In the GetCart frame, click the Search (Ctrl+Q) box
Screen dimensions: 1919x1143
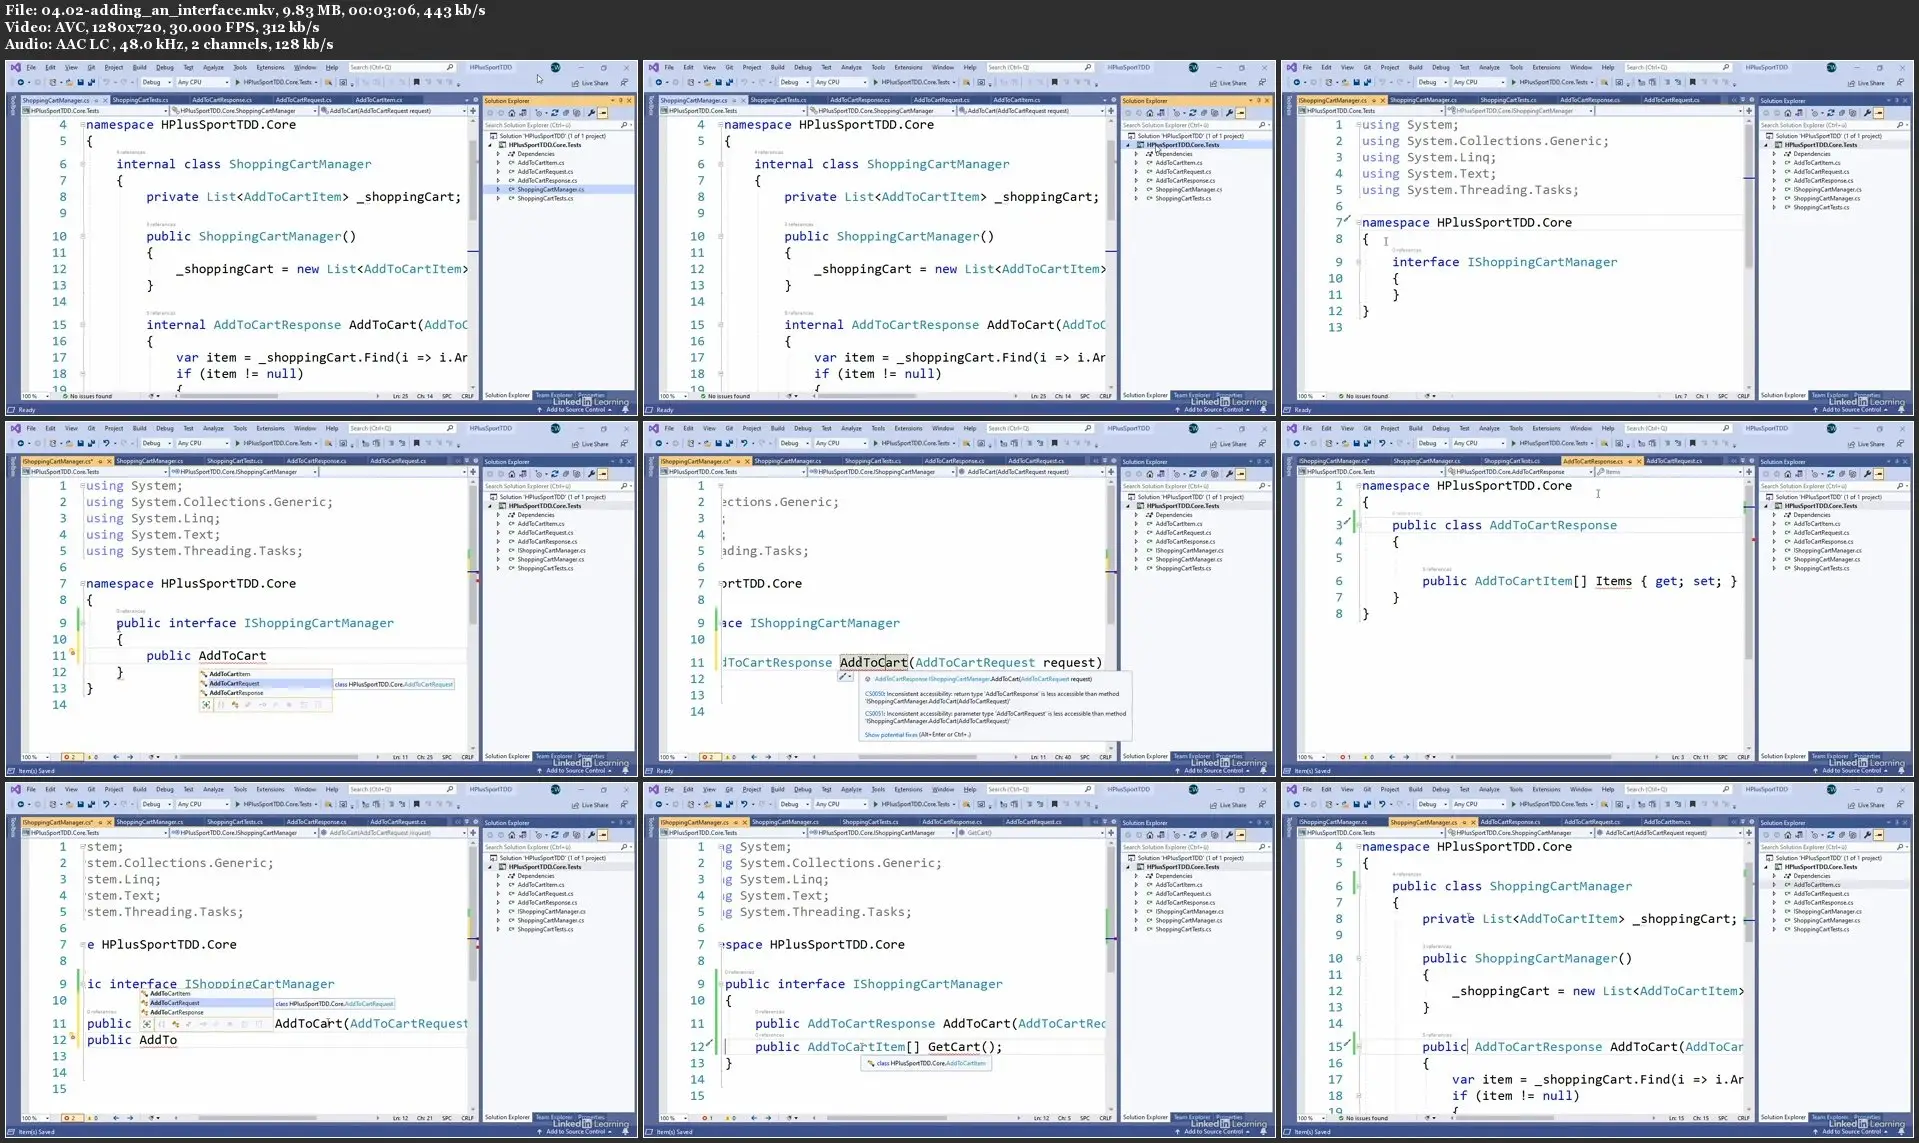(x=1040, y=789)
